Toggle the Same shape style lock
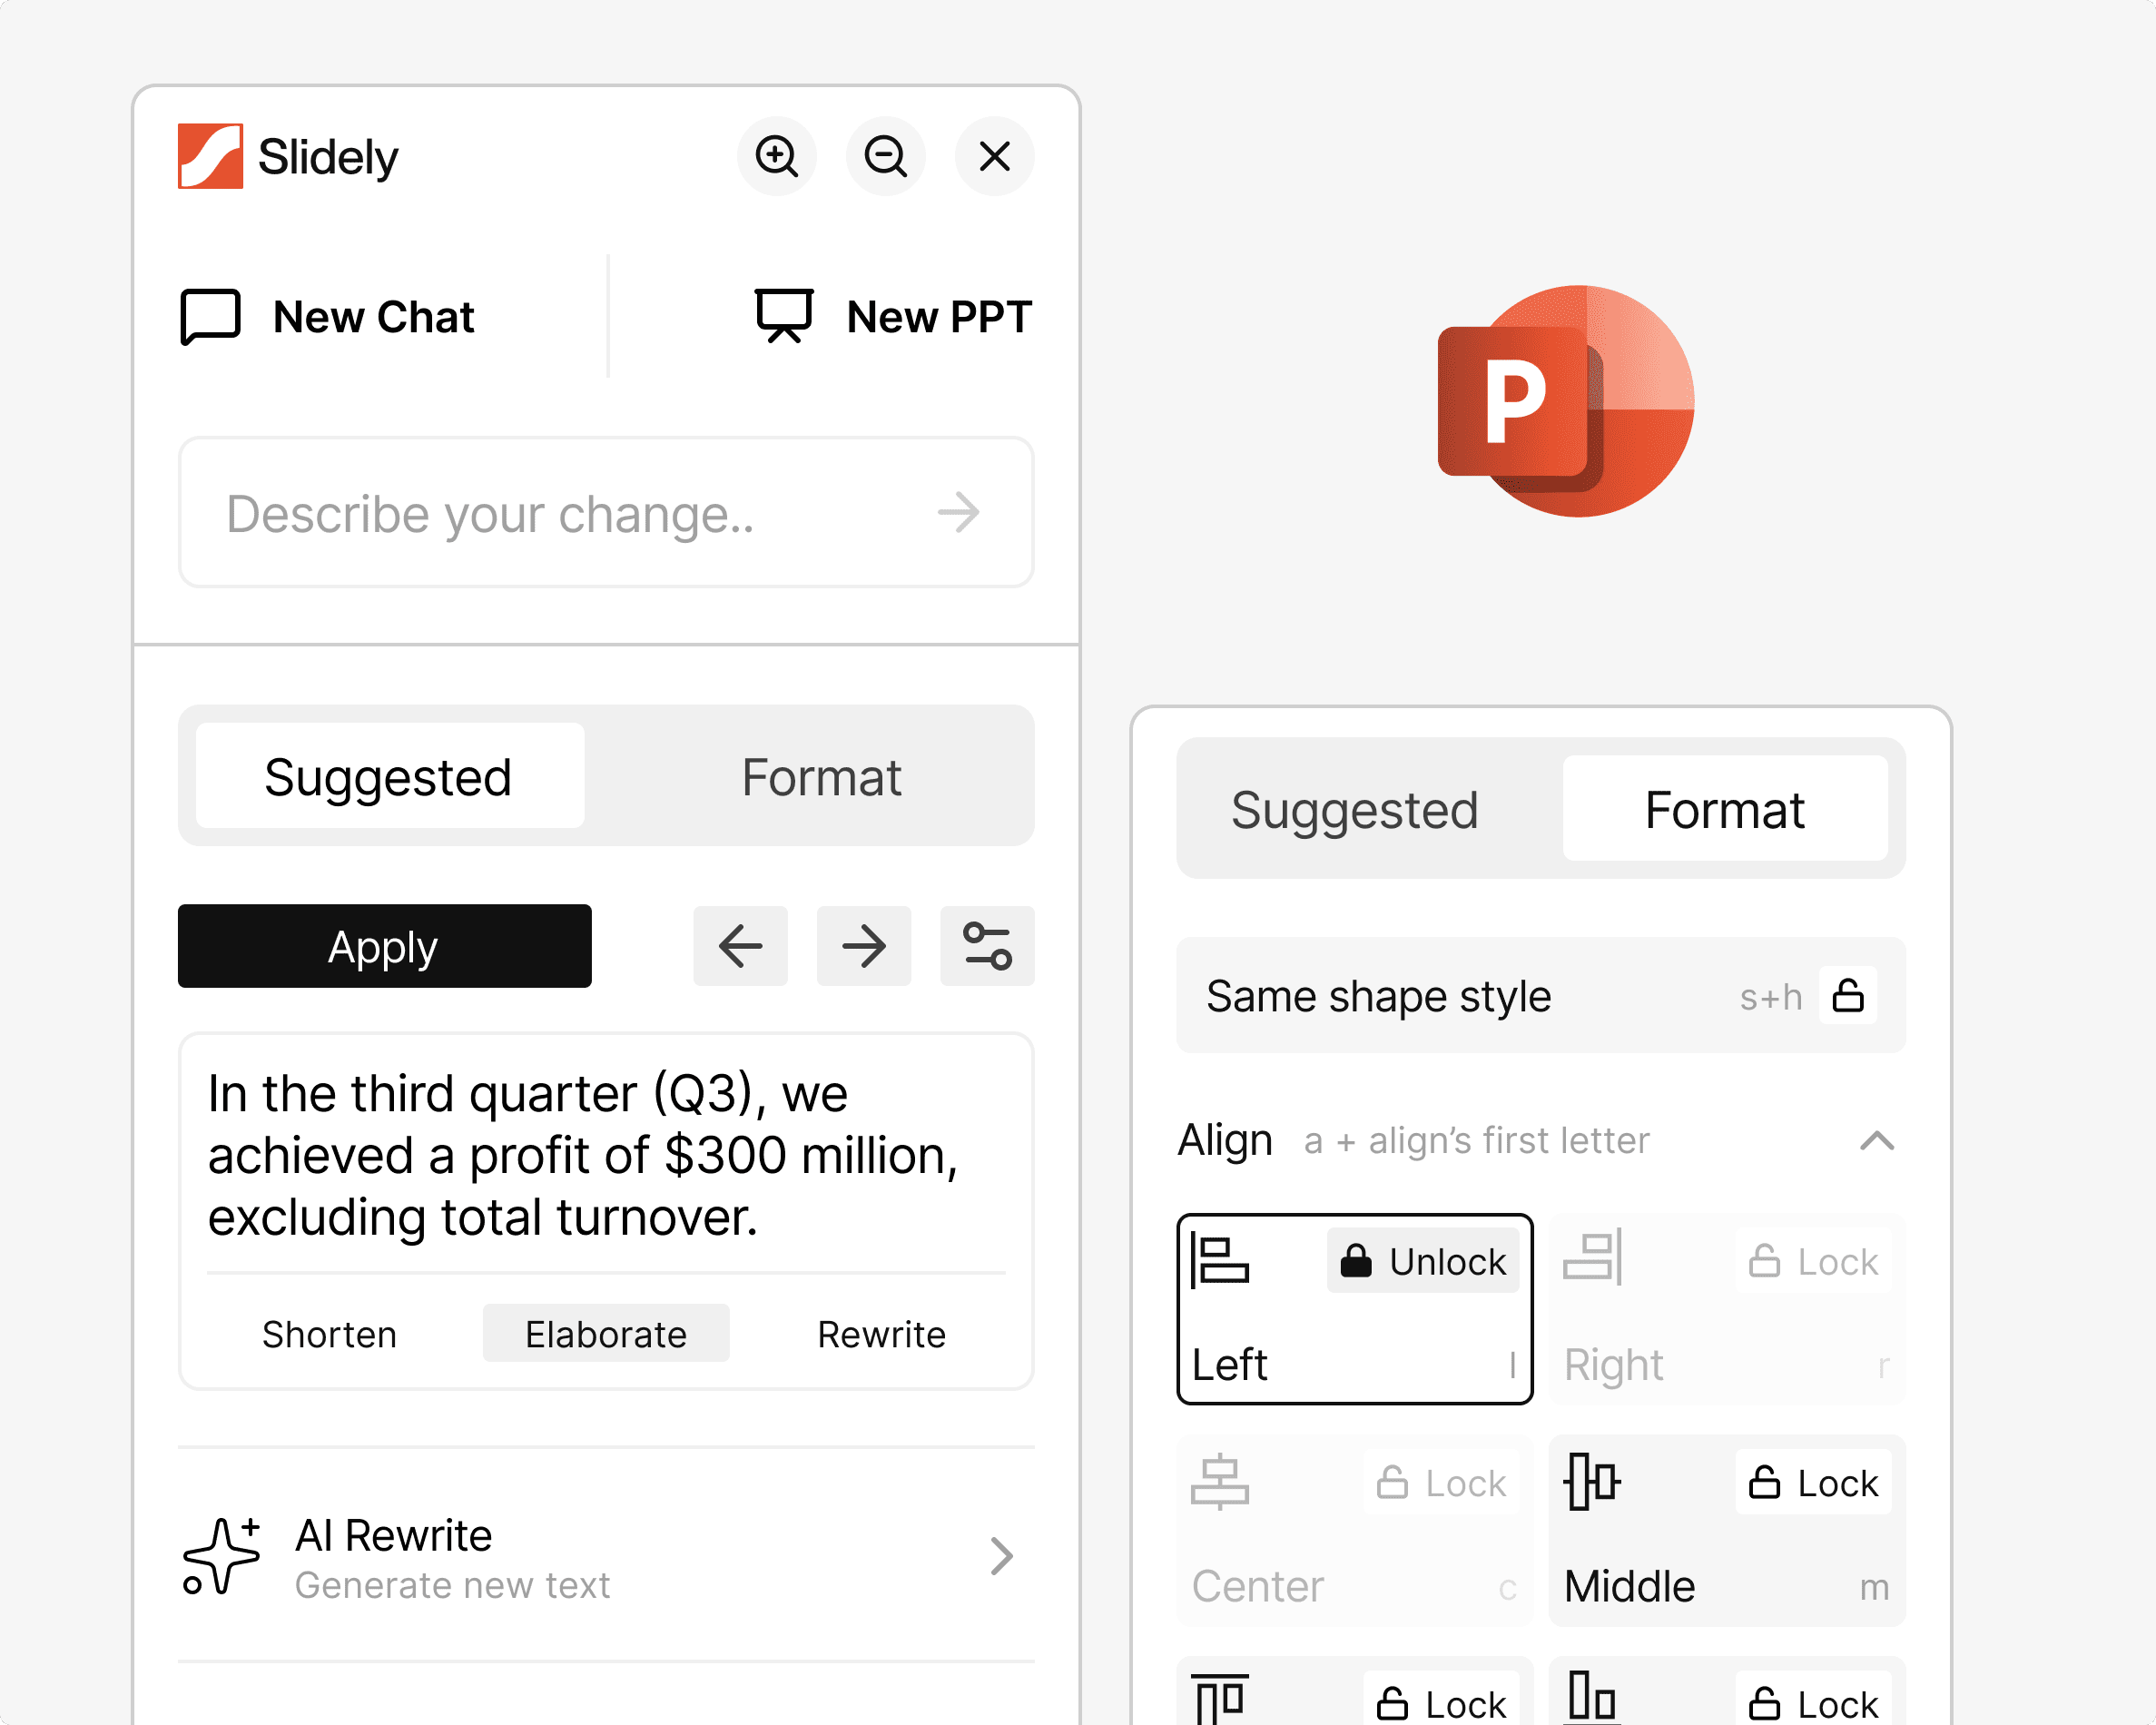Screen dimensions: 2156x1725 click(x=1849, y=995)
